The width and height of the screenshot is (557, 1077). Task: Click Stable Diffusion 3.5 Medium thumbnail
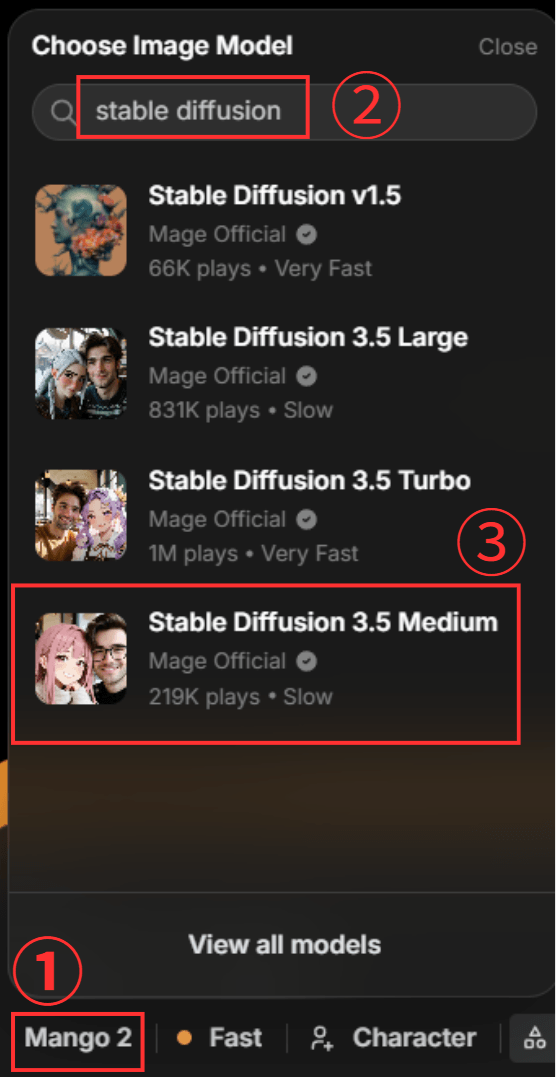pos(81,659)
